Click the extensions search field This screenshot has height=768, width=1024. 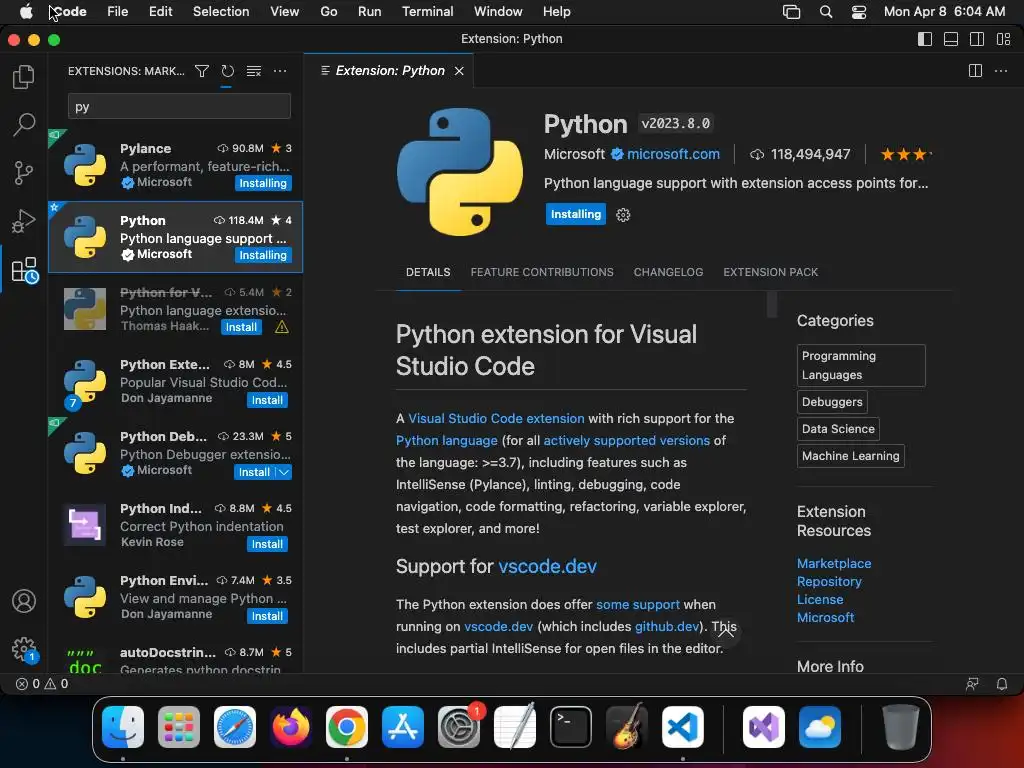(179, 106)
